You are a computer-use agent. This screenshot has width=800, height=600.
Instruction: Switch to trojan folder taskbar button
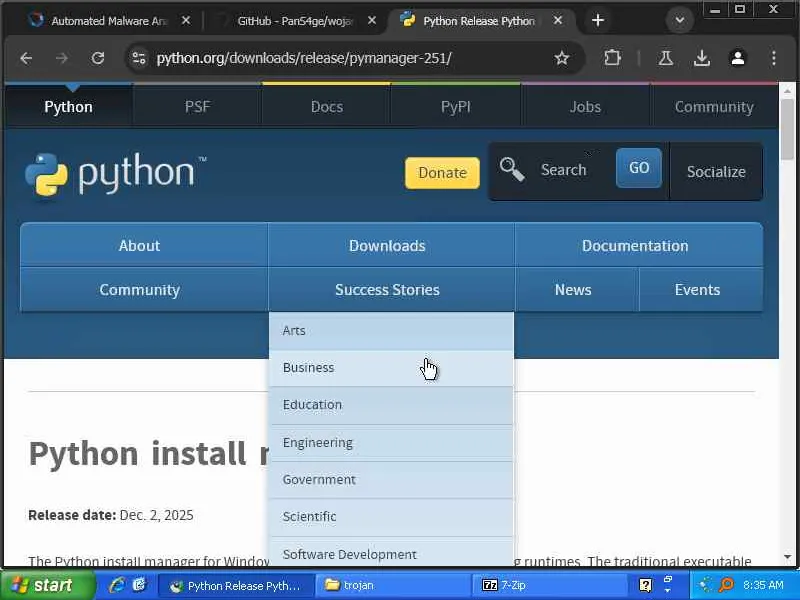point(391,585)
